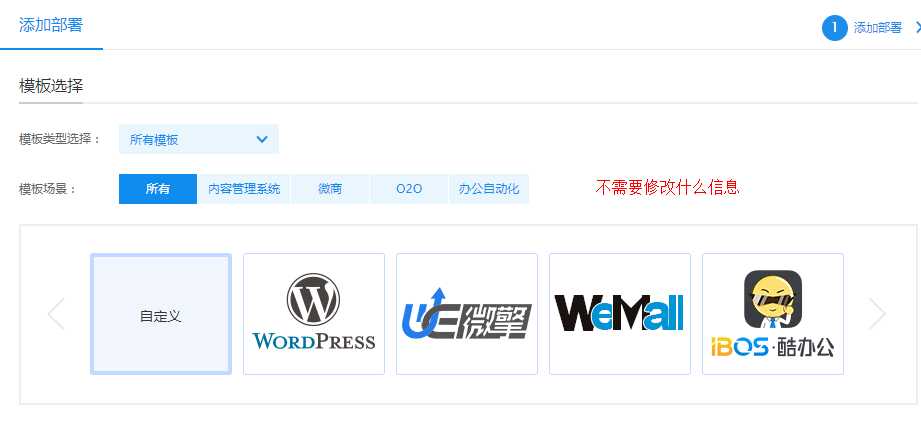Click the 模板场景 label
The height and width of the screenshot is (436, 921).
[x=48, y=189]
